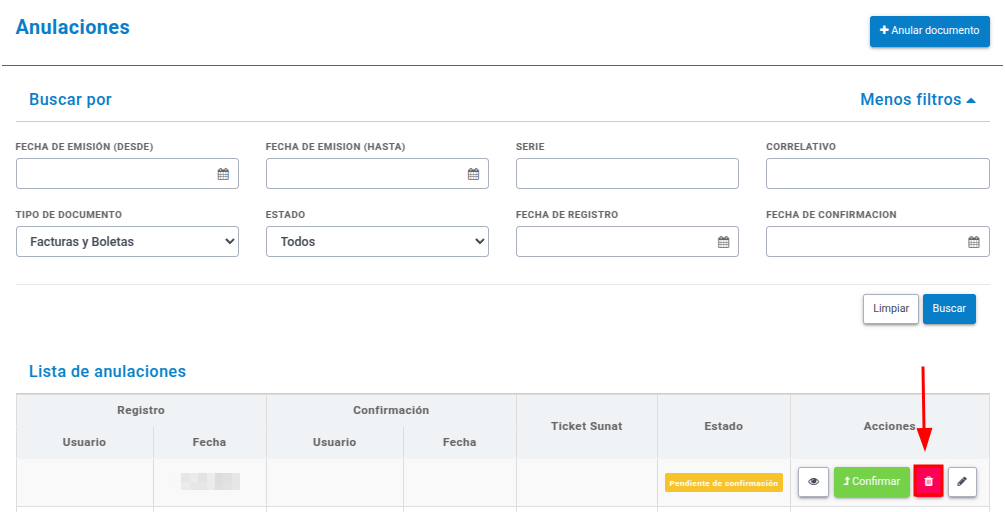The image size is (1005, 512).
Task: Open the Estado dropdown showing Todos
Action: pos(378,242)
